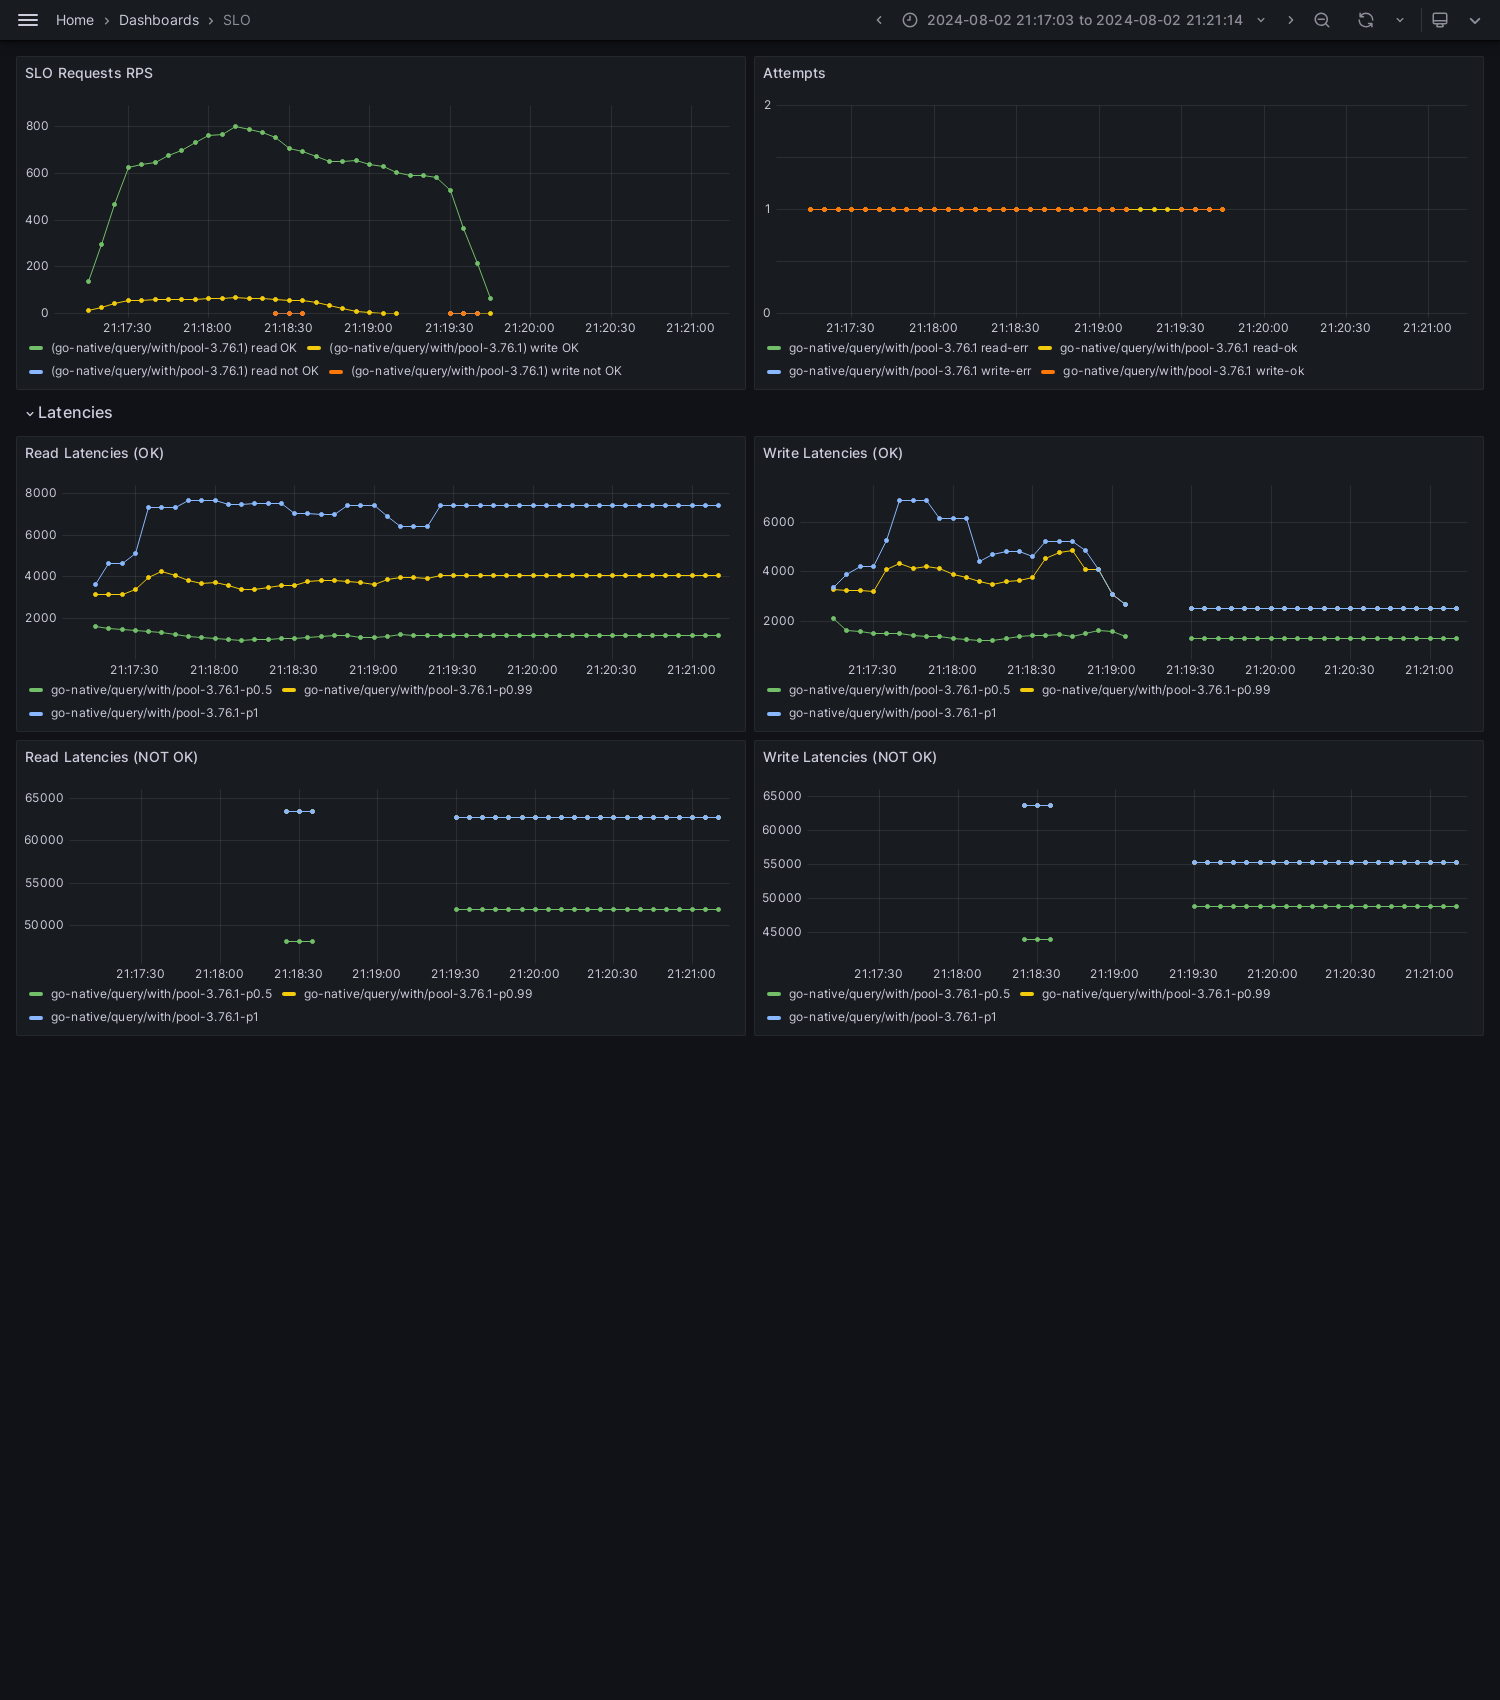Toggle p0.99 series in Read Latencies (NOT OK)
Image resolution: width=1500 pixels, height=1700 pixels.
click(418, 994)
